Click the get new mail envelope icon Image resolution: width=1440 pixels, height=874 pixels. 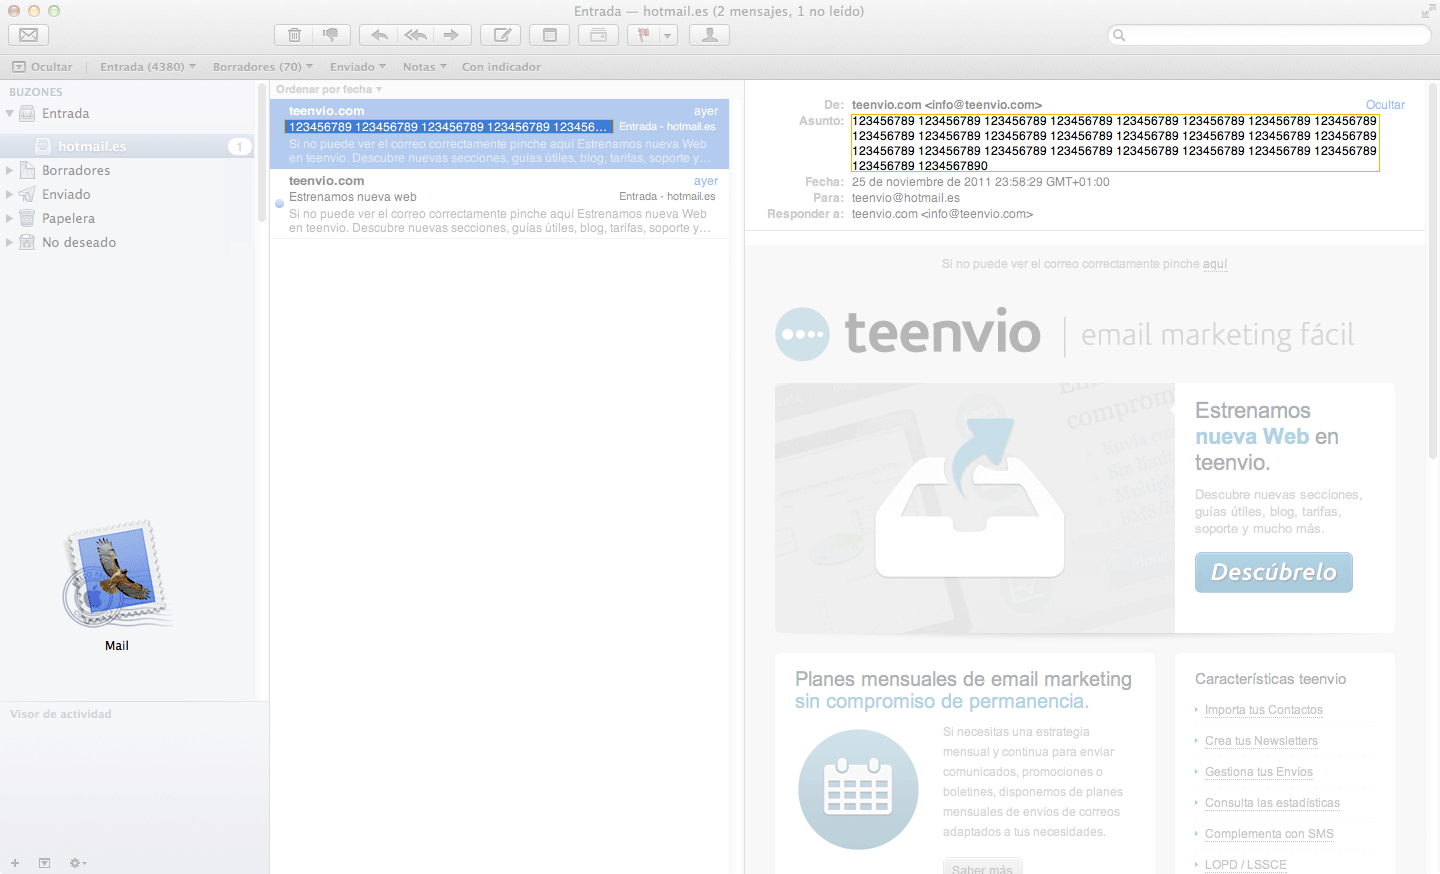(29, 35)
